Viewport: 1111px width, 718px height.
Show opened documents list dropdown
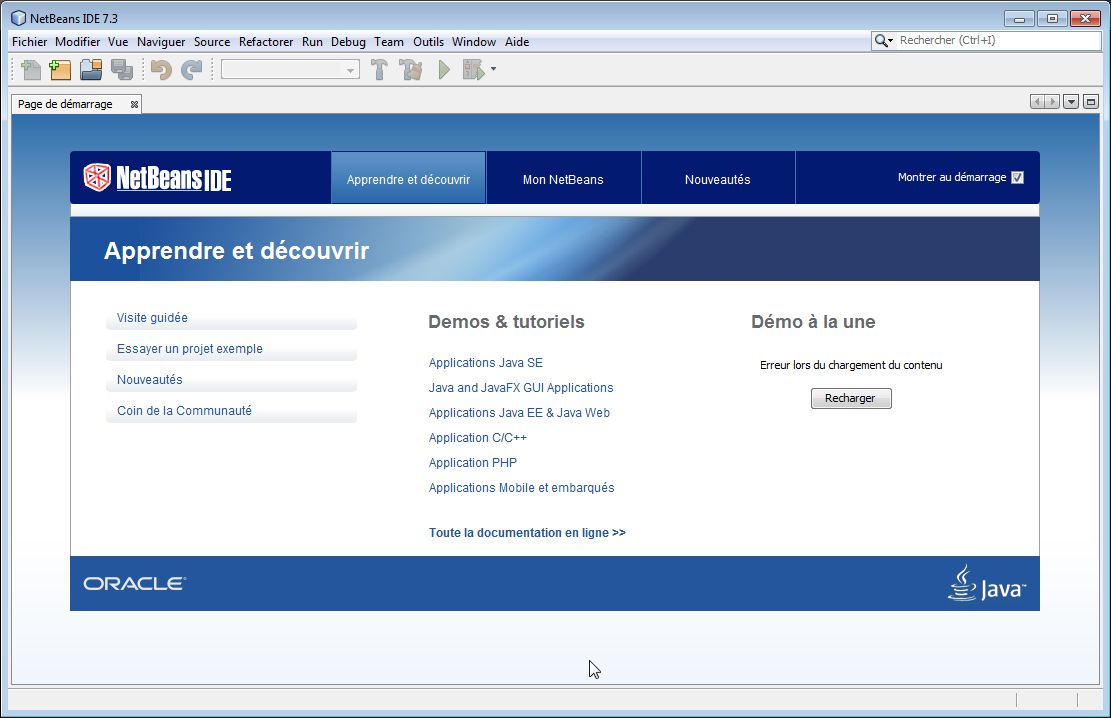1071,102
